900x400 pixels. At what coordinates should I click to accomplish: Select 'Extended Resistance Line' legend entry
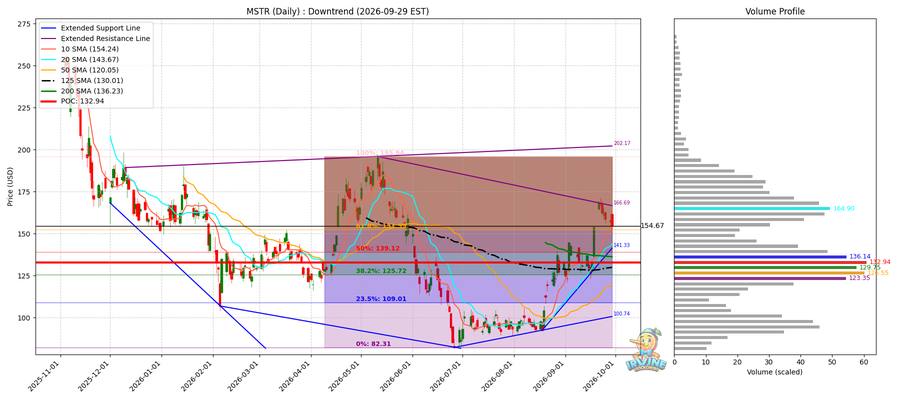coord(105,38)
